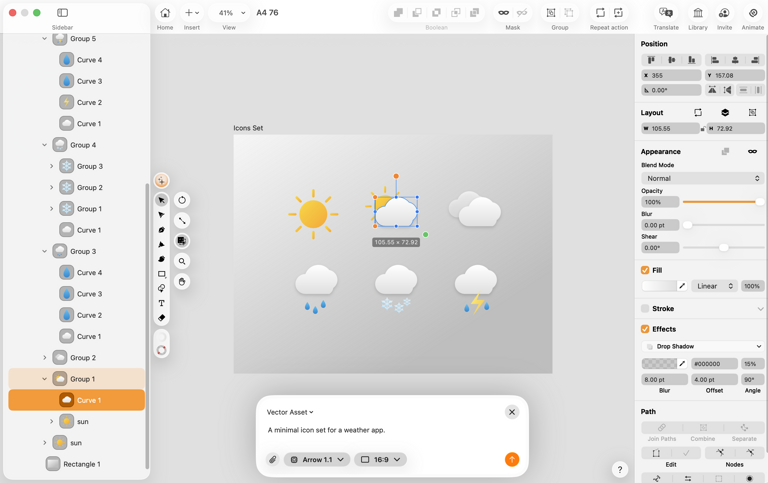Click the Repeat action icon
768x483 pixels.
[x=600, y=13]
